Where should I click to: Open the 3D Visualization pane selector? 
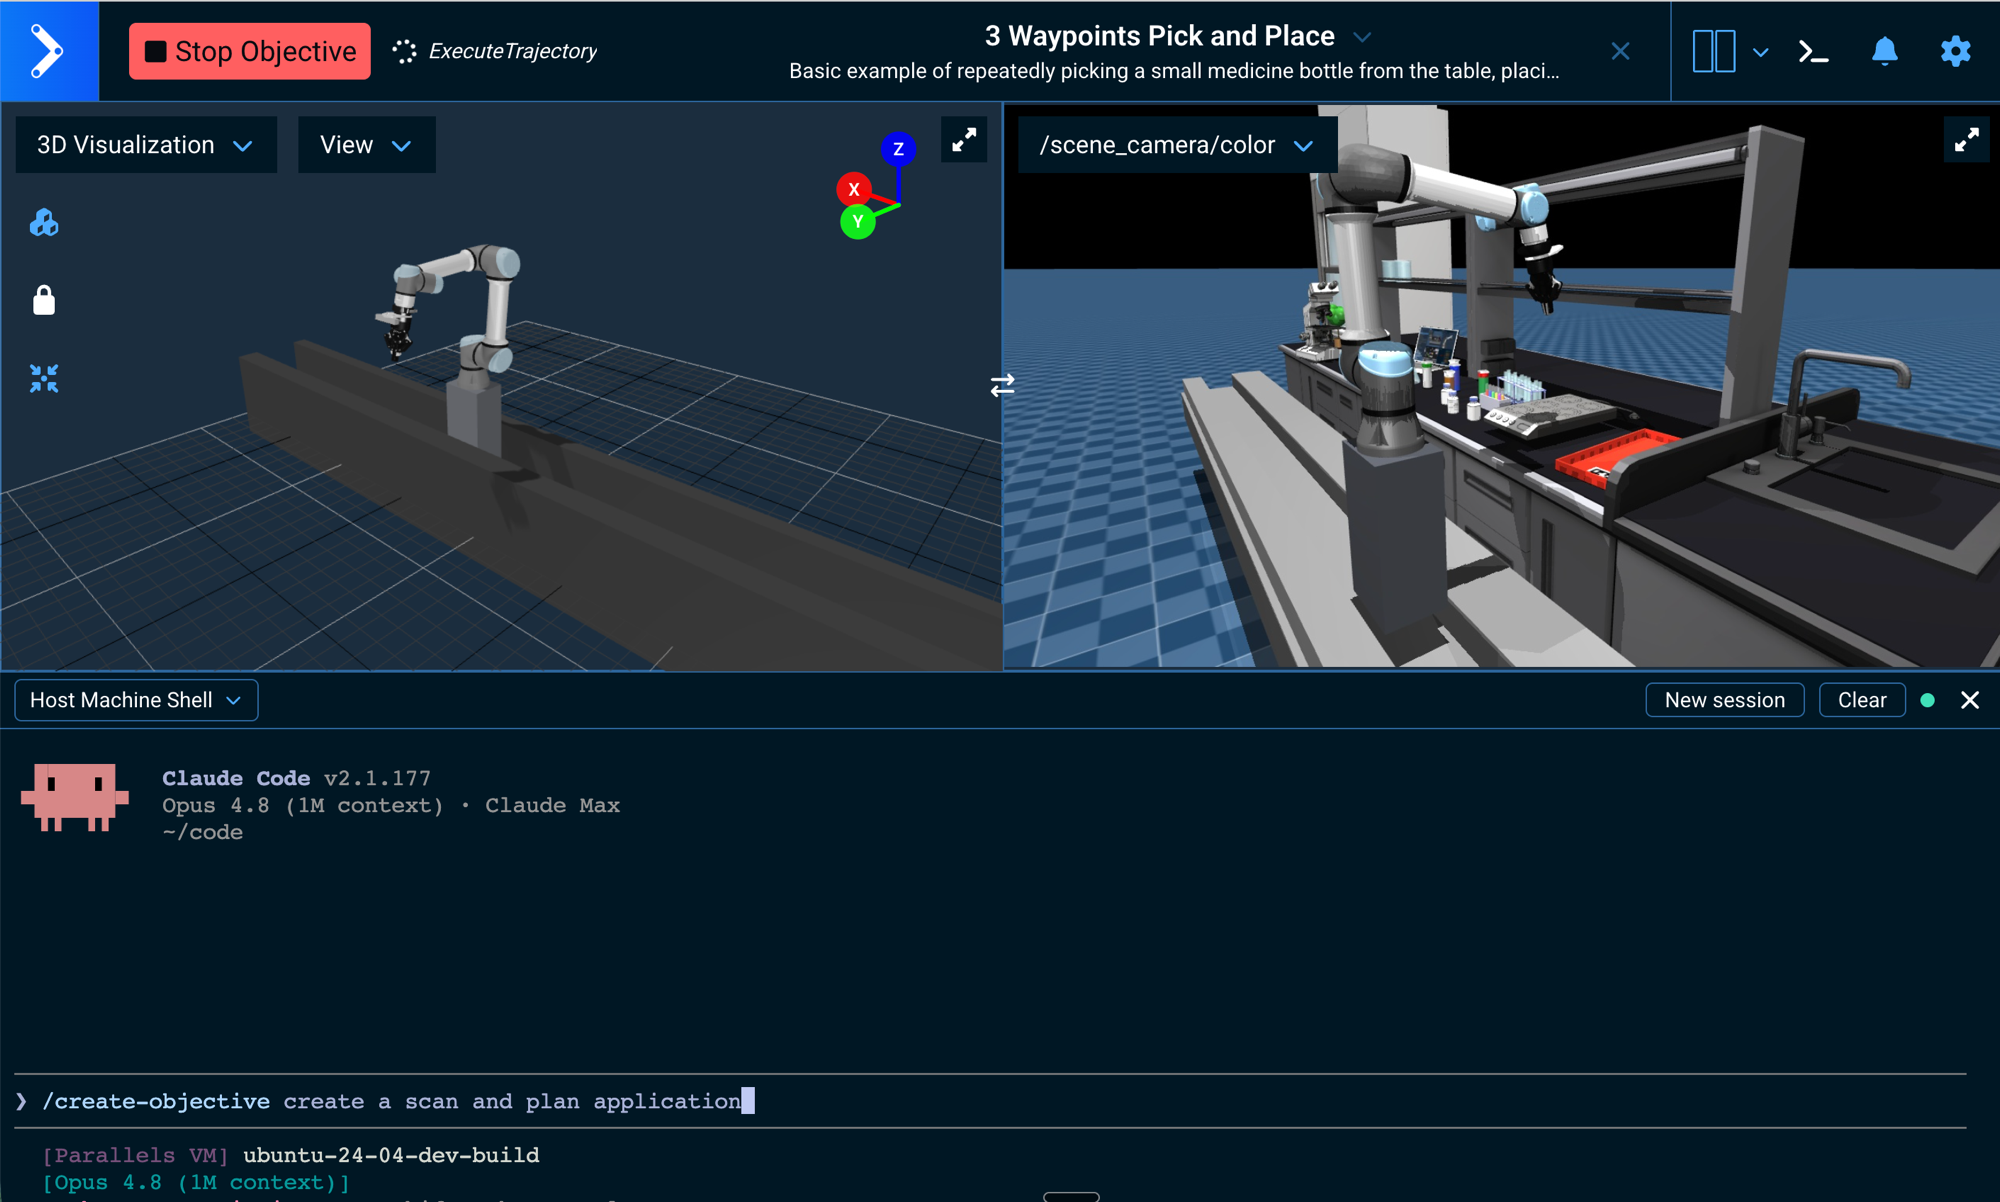tap(146, 145)
